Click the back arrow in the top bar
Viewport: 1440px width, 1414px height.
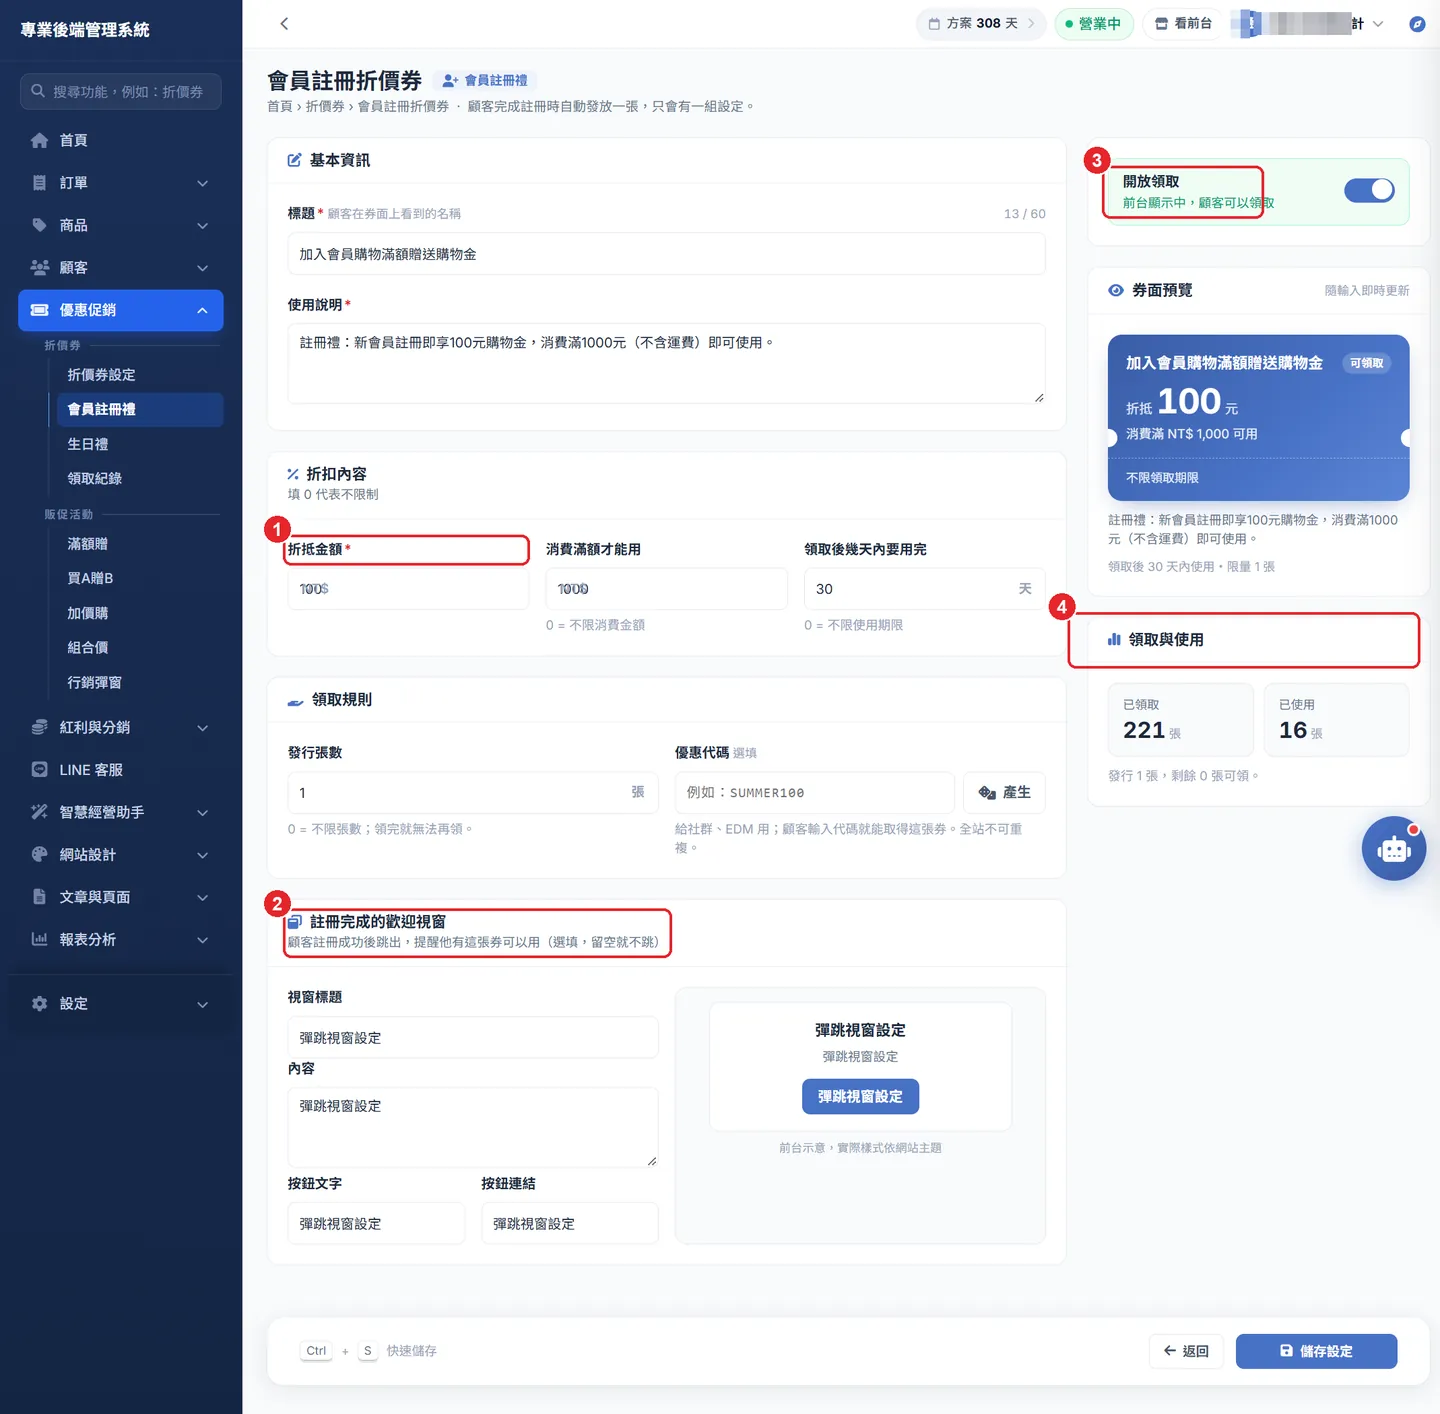coord(284,23)
